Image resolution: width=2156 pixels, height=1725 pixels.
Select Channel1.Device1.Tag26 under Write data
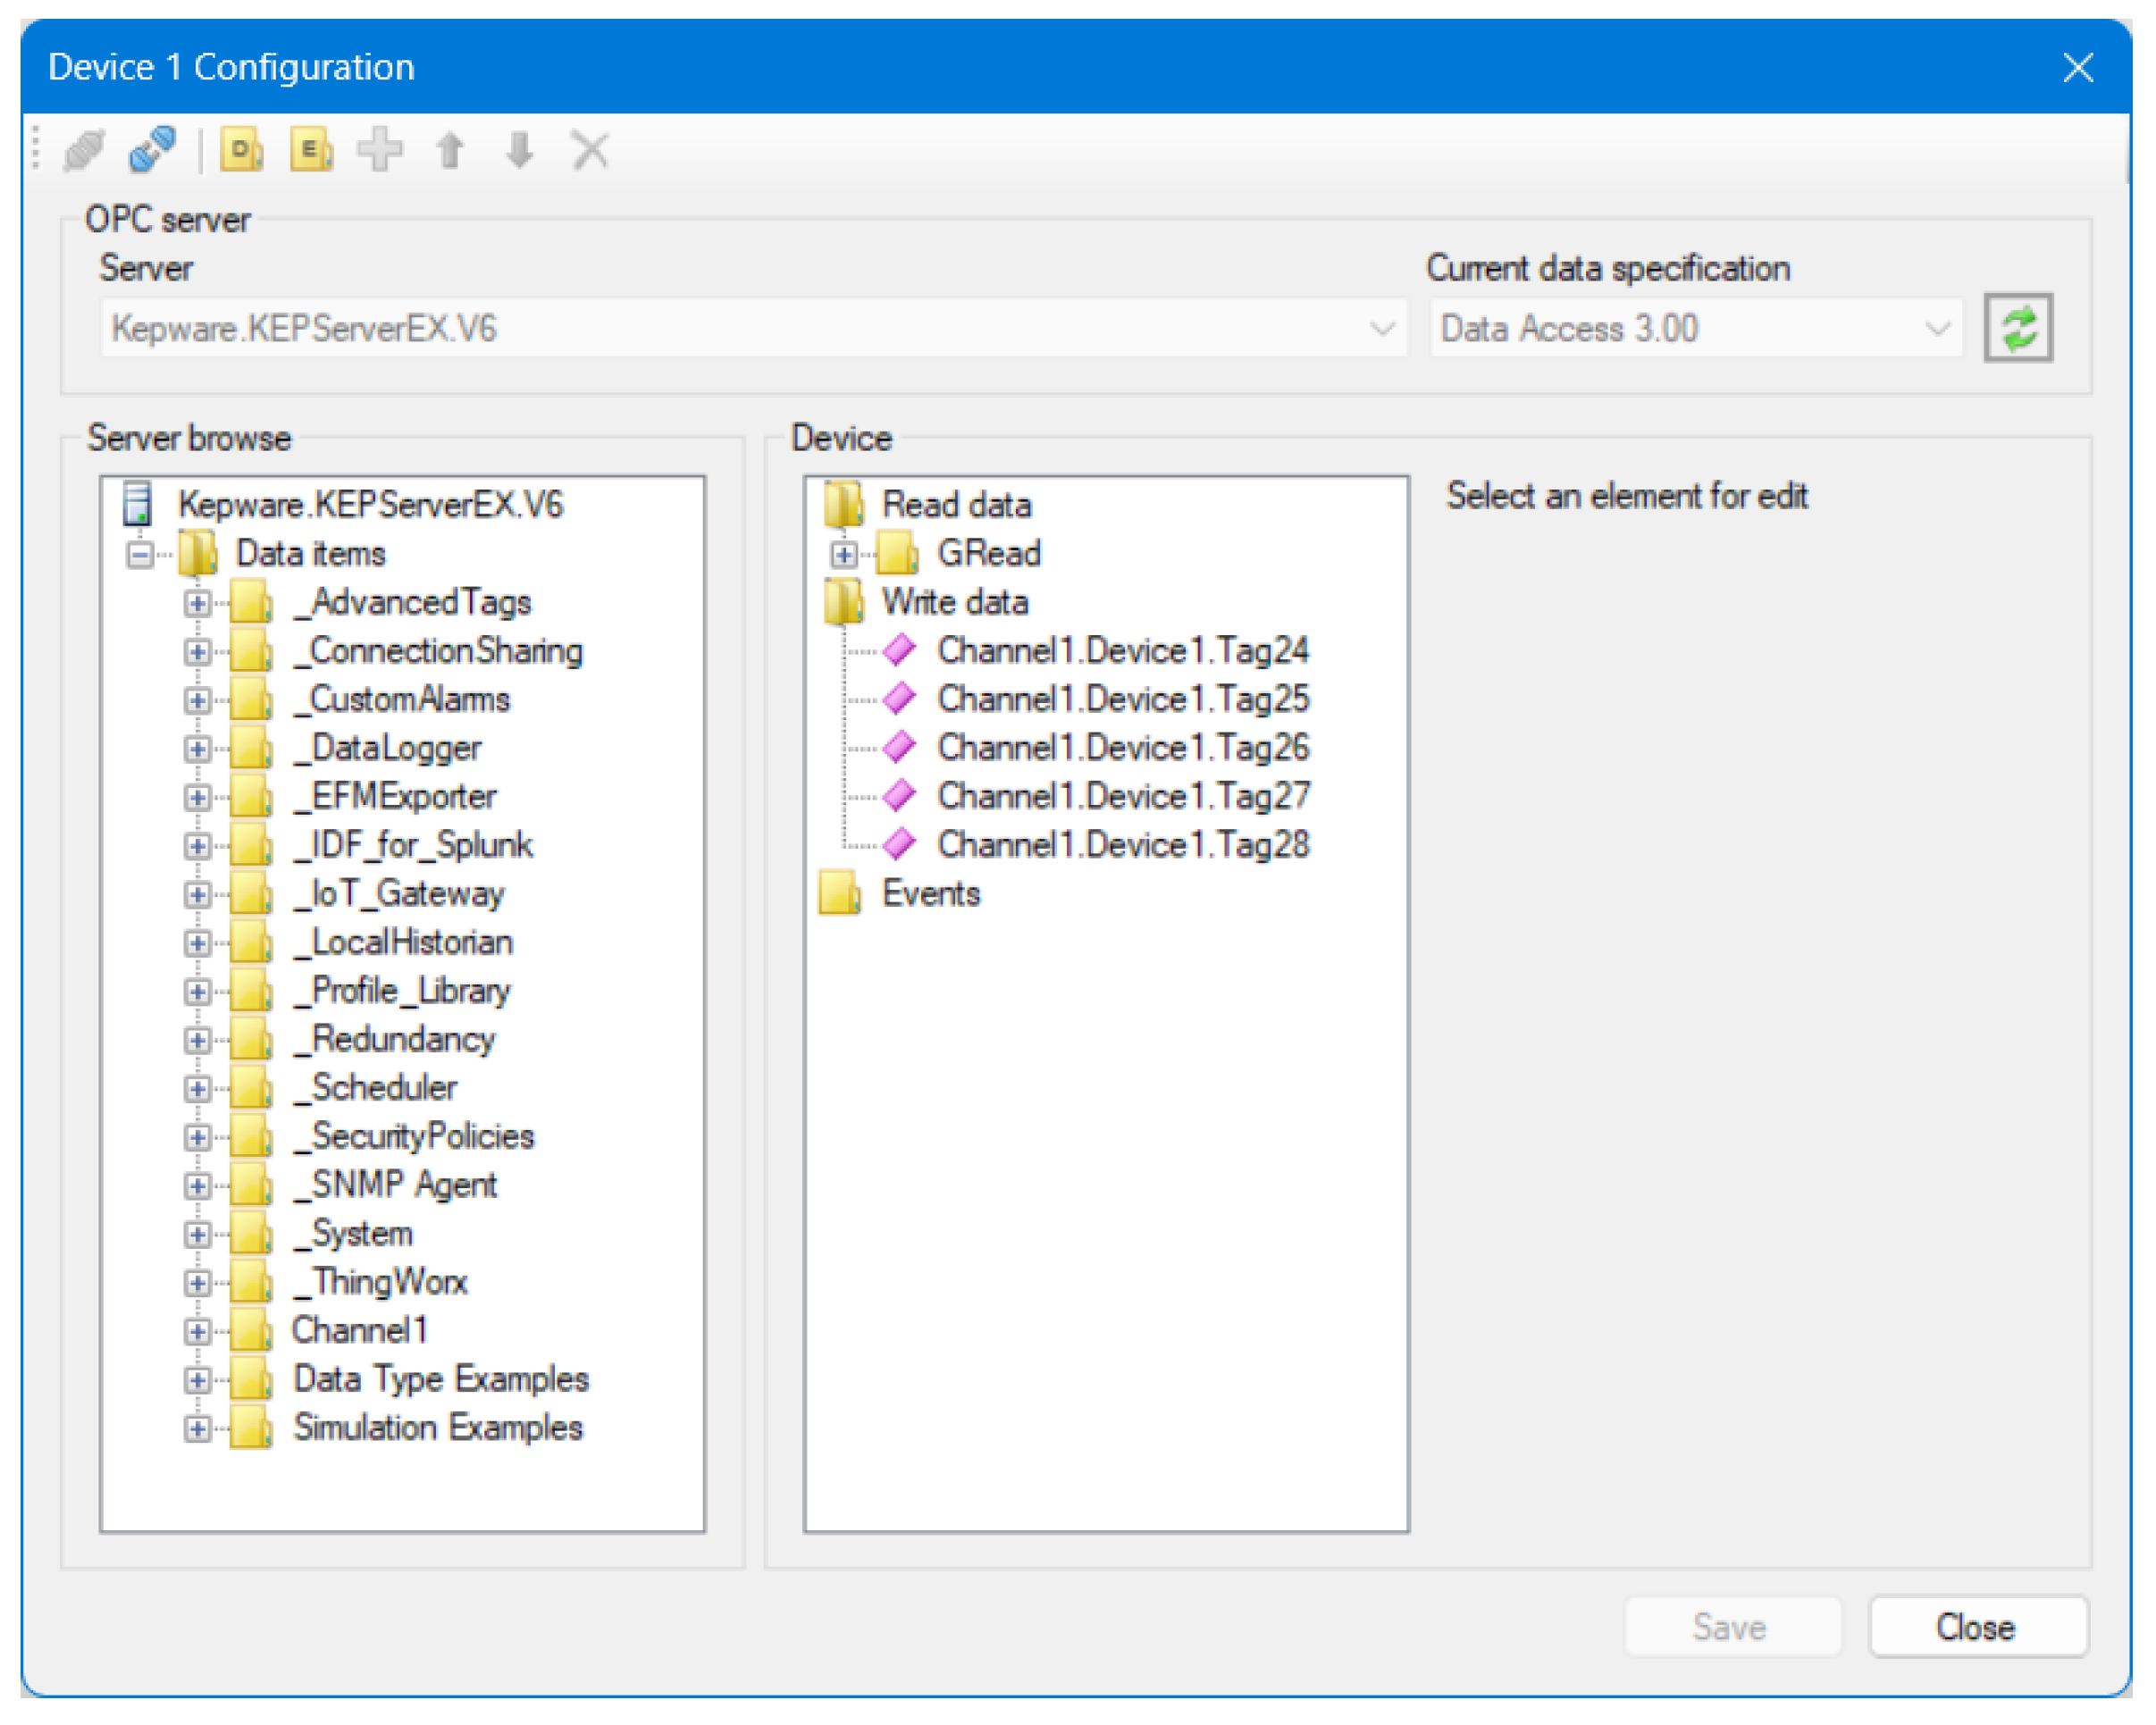point(1122,748)
